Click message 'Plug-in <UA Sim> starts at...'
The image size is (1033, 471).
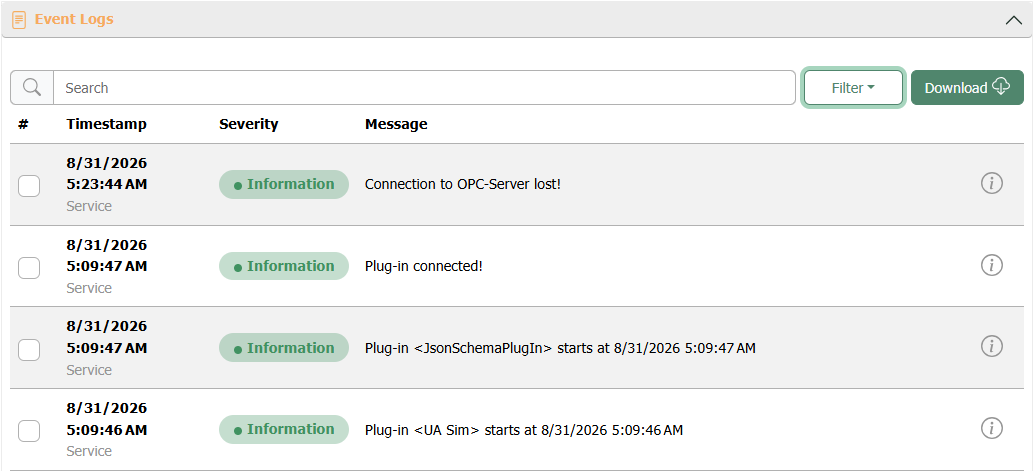[524, 431]
